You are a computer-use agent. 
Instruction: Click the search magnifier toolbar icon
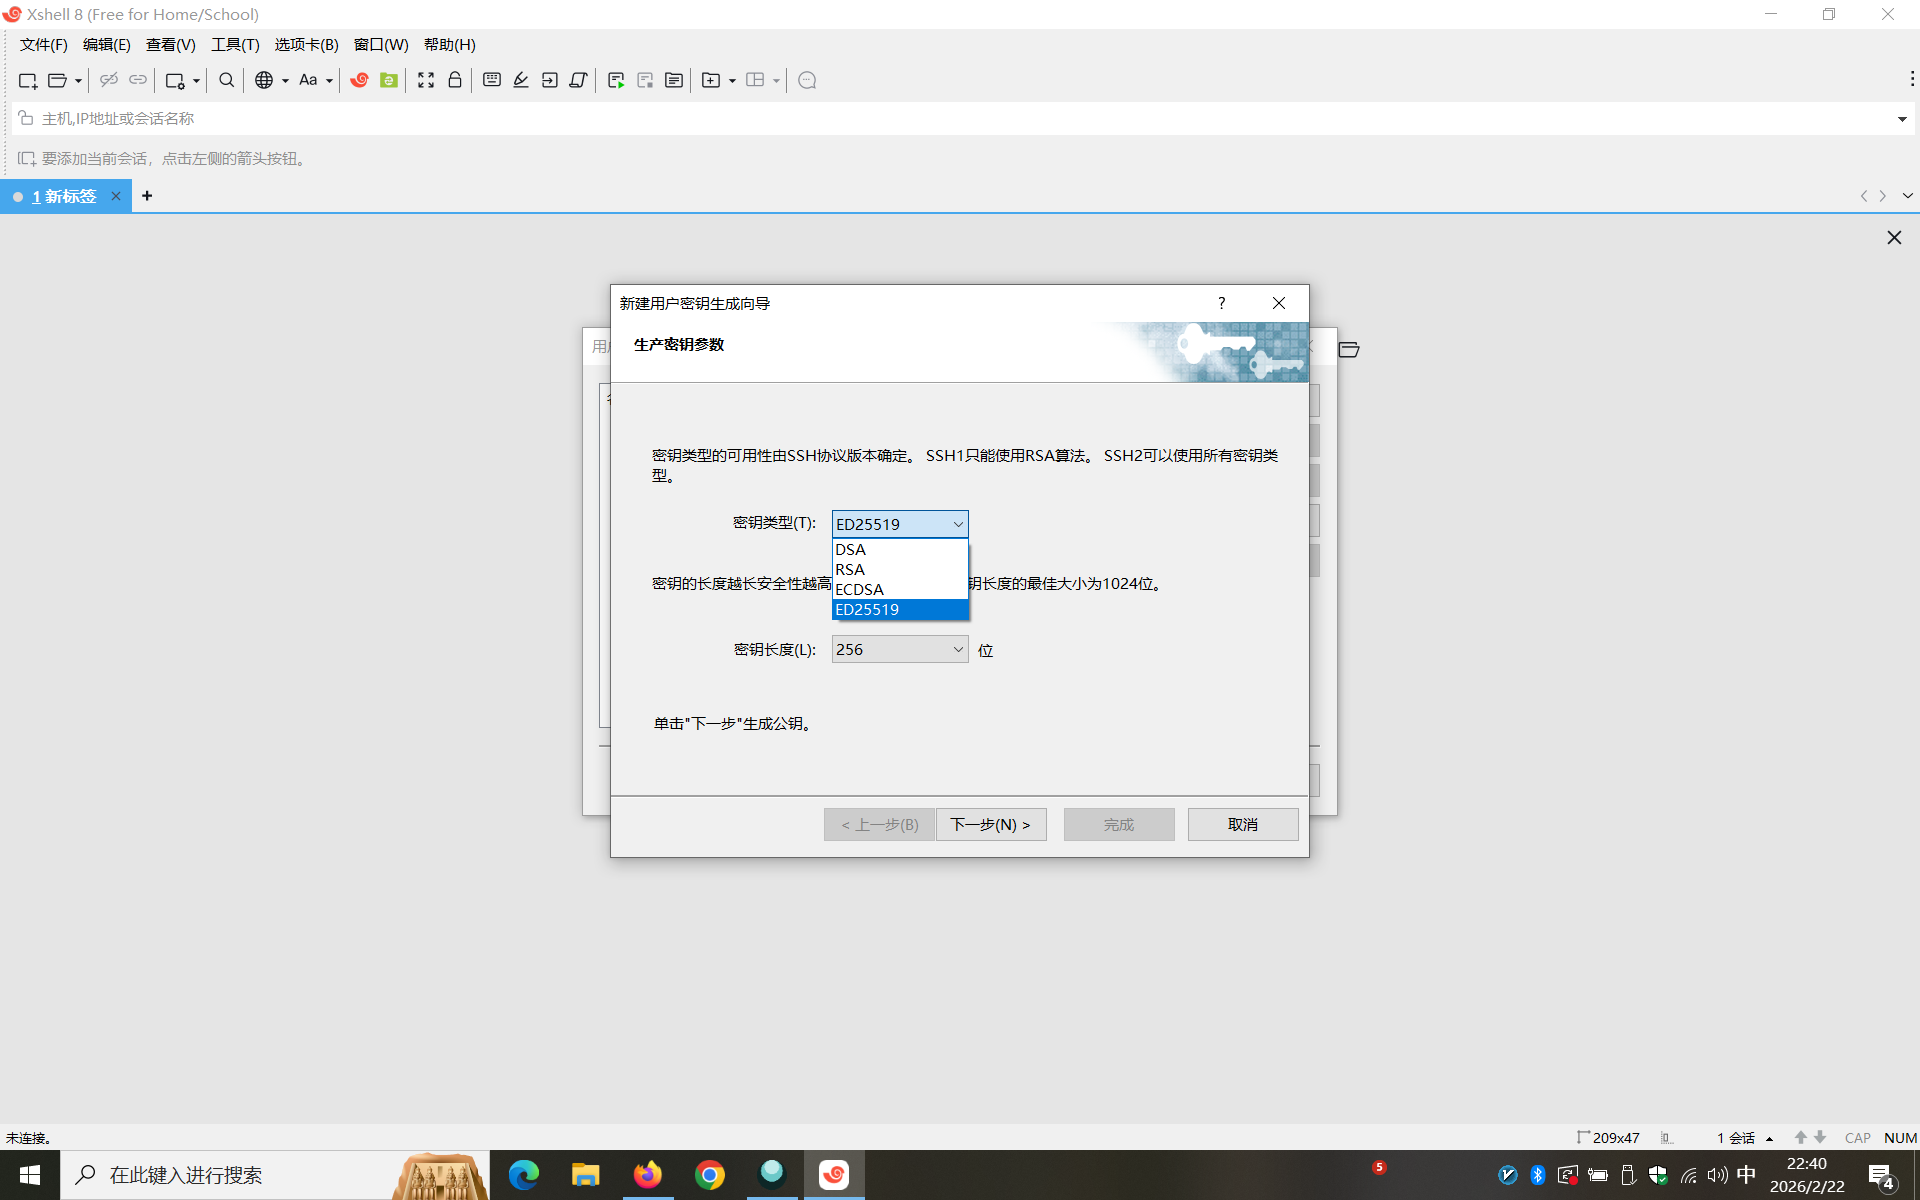click(227, 80)
